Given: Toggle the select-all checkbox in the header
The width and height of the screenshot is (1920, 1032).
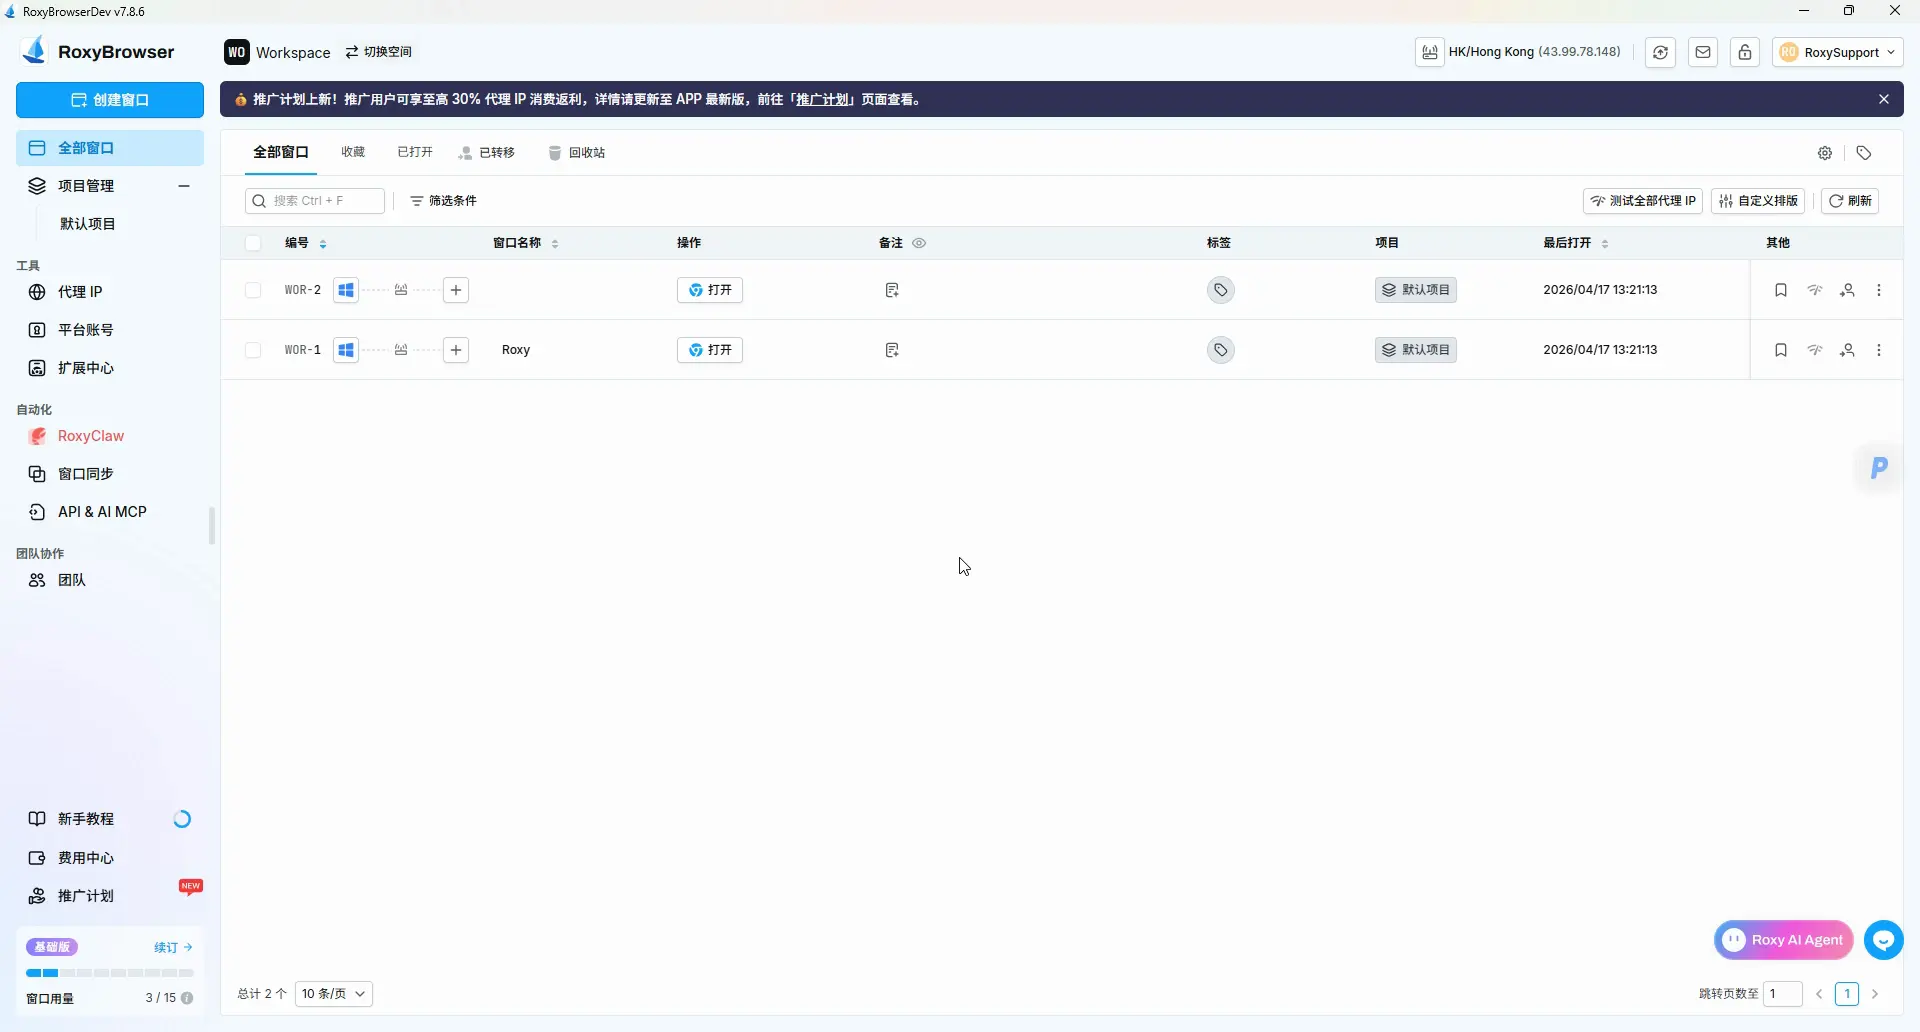Looking at the screenshot, I should (x=253, y=243).
